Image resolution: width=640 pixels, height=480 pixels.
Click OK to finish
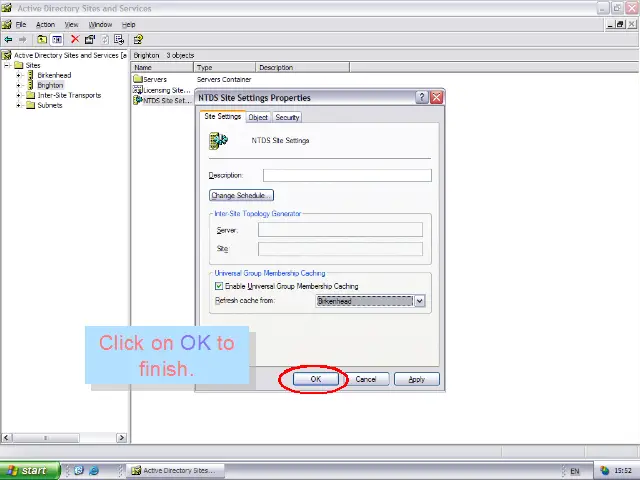coord(316,379)
